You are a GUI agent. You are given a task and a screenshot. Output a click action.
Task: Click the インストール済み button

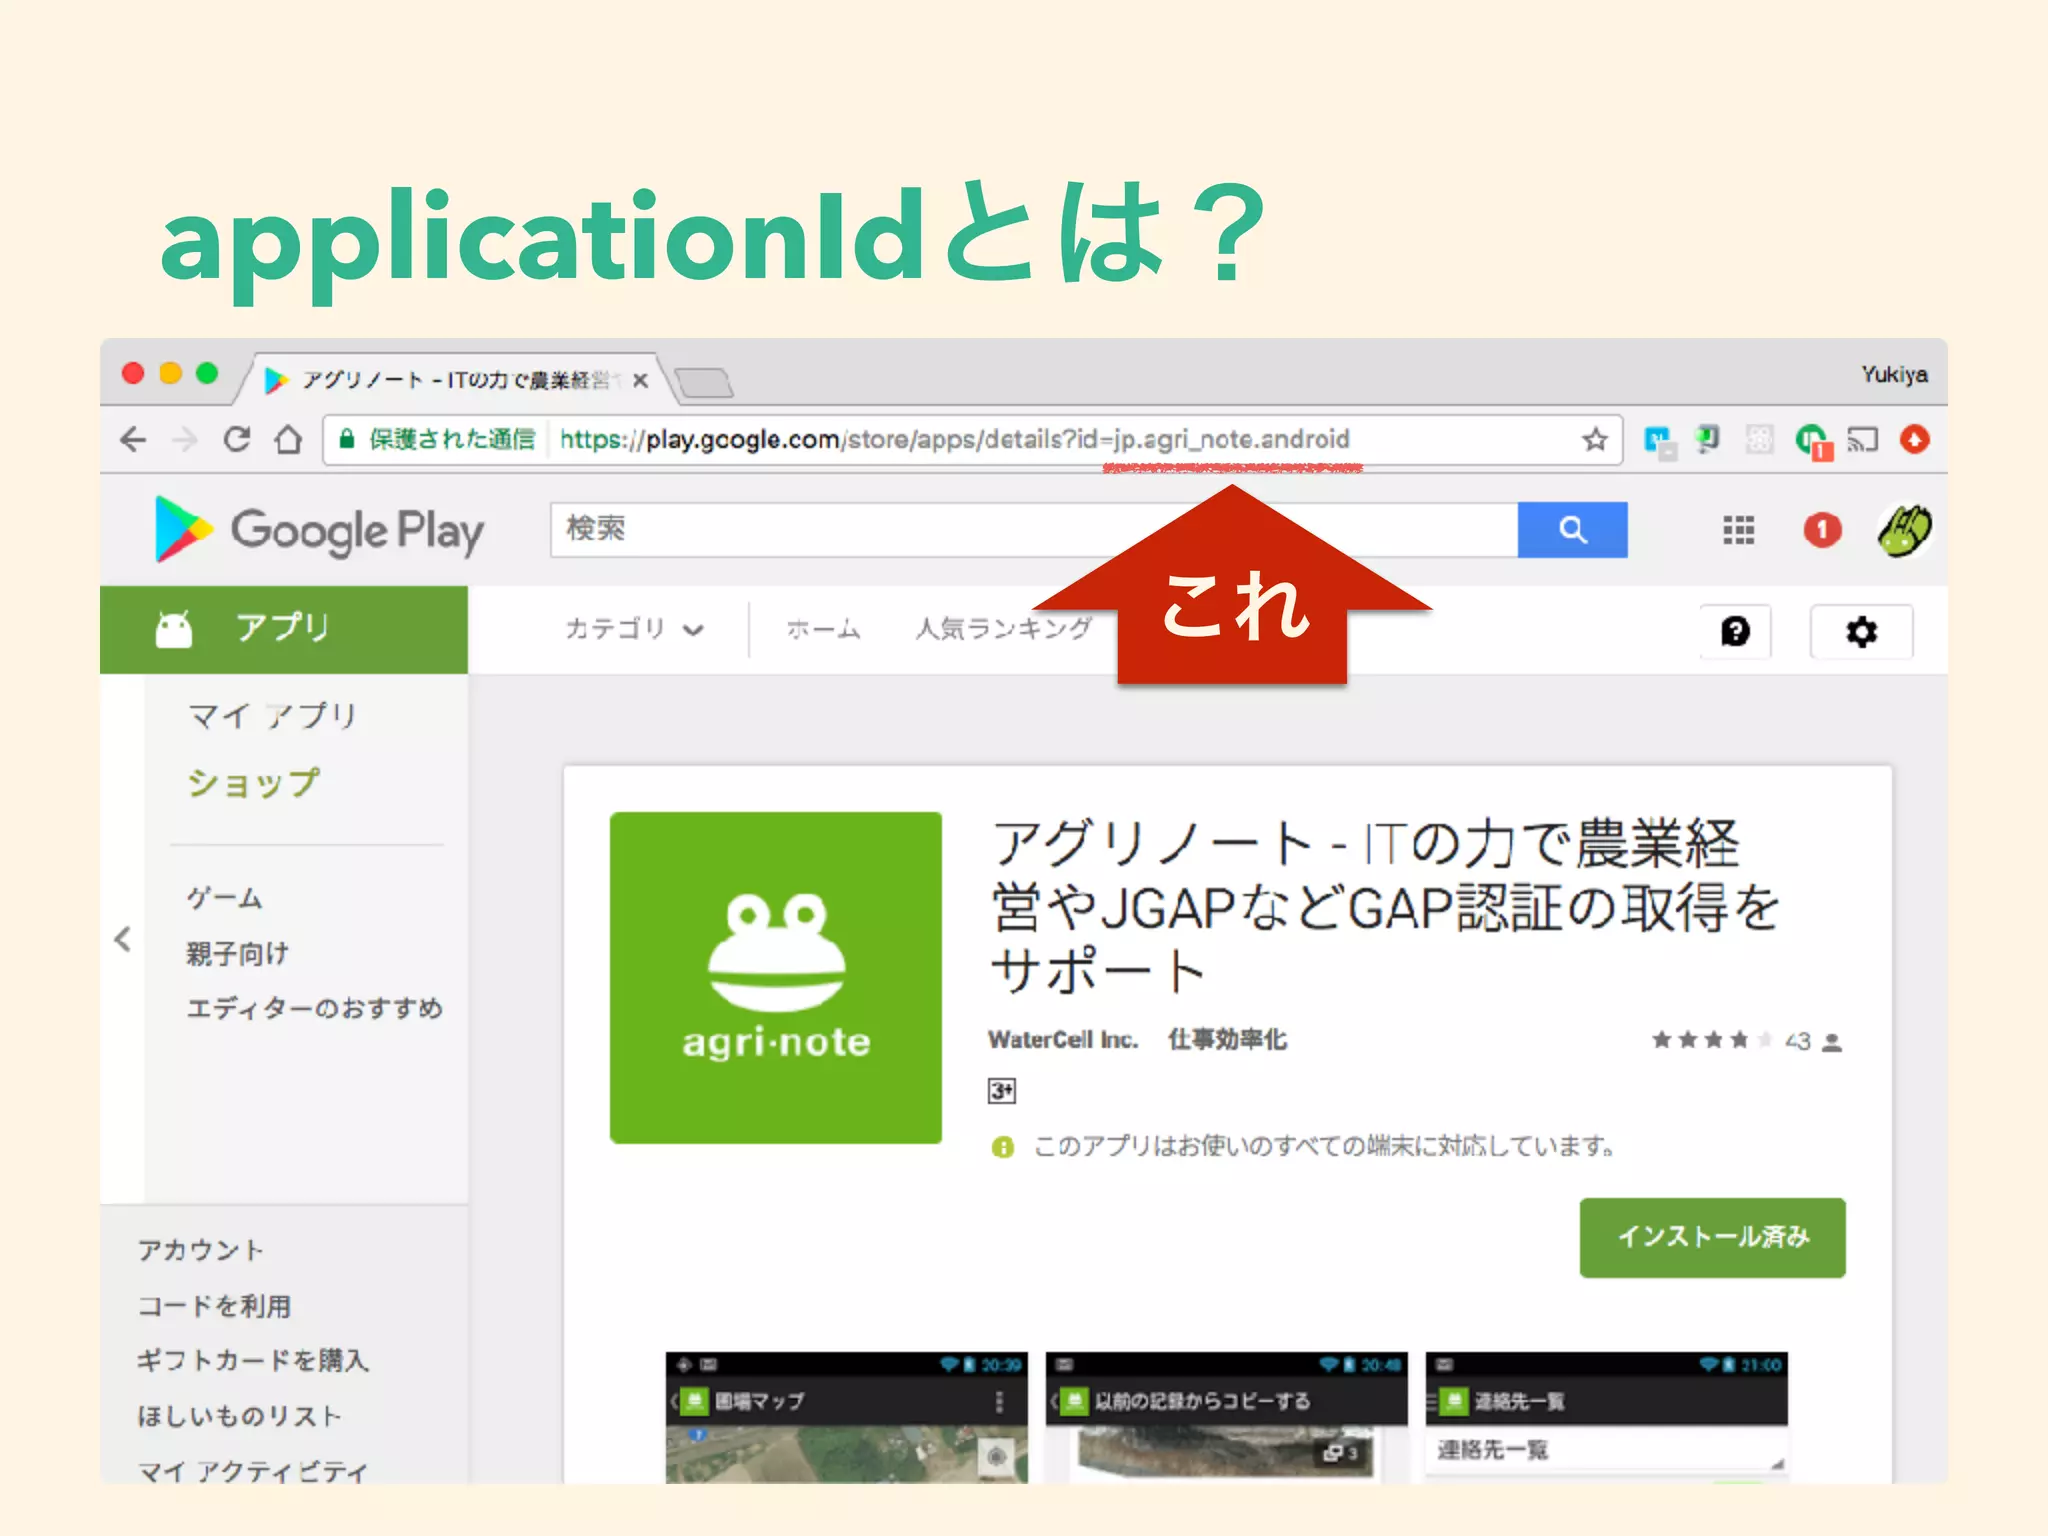tap(1712, 1237)
